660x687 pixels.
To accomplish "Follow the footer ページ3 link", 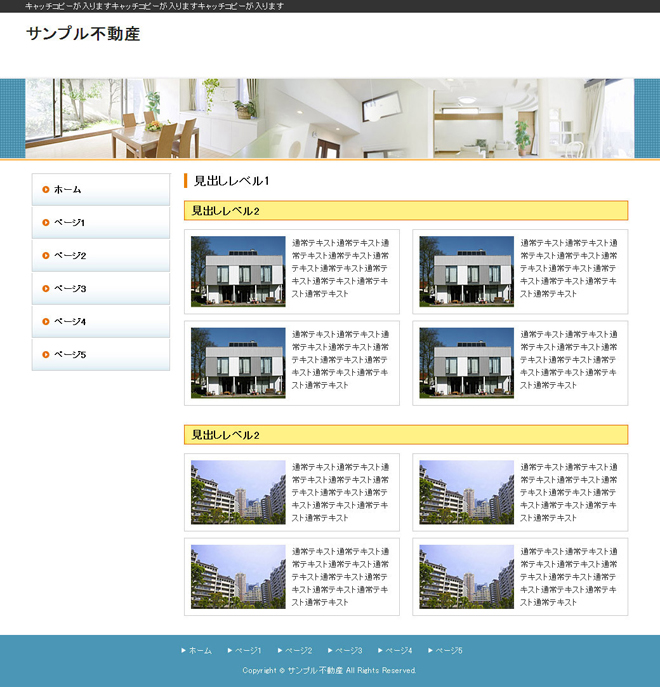I will tap(345, 651).
